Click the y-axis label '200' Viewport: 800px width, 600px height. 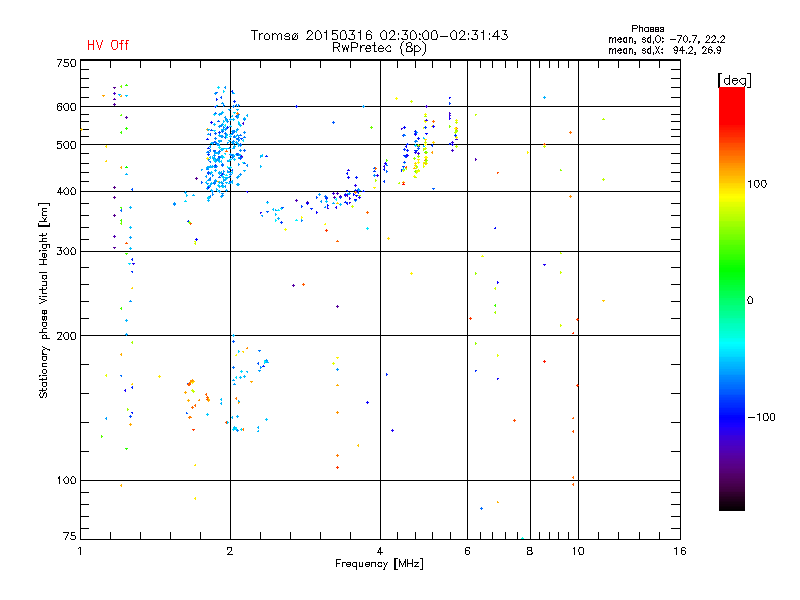(x=66, y=336)
